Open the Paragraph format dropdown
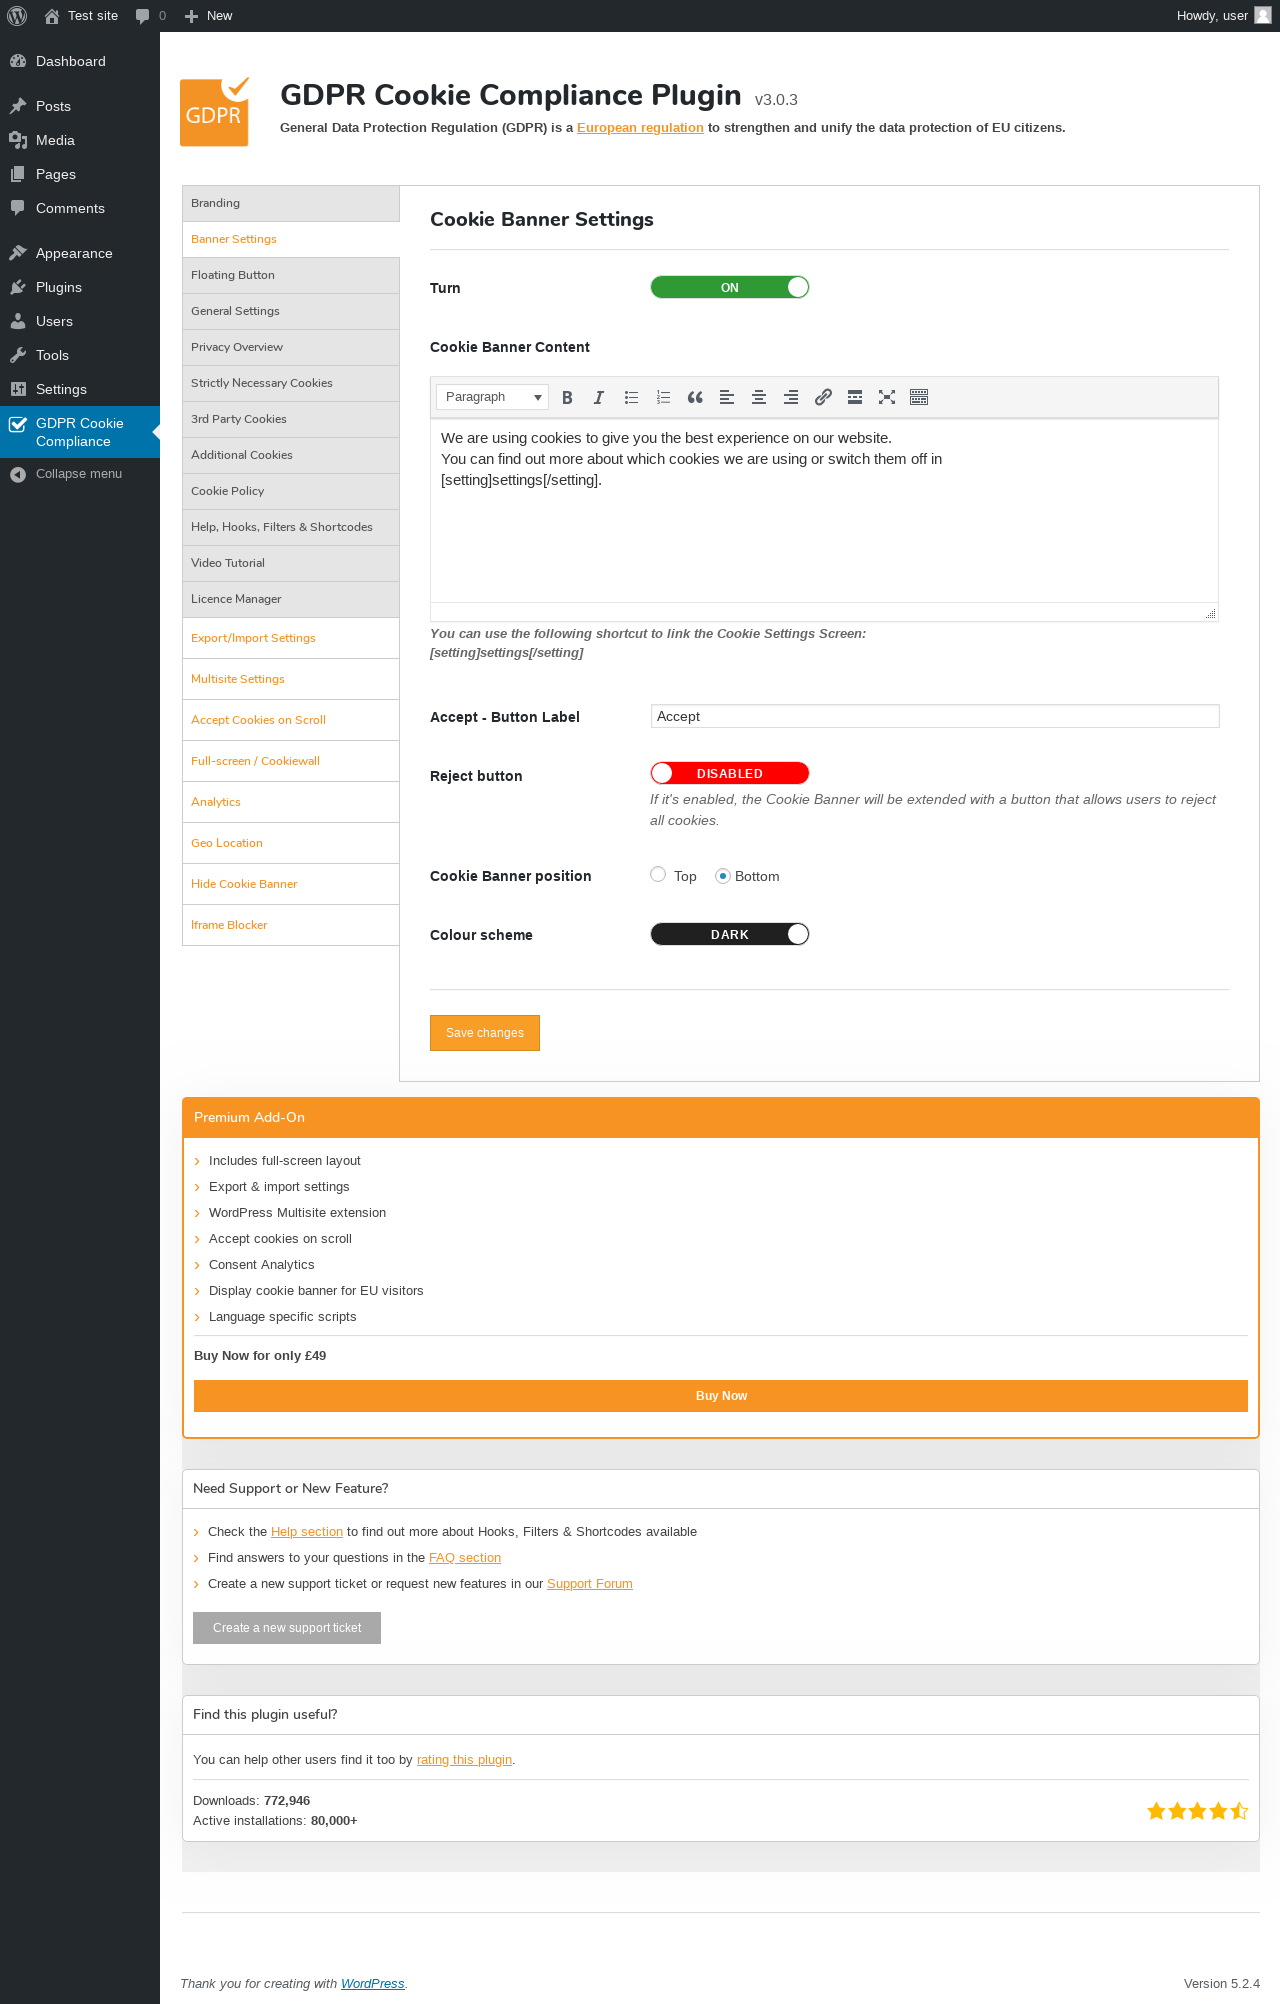The width and height of the screenshot is (1280, 2004). click(492, 397)
